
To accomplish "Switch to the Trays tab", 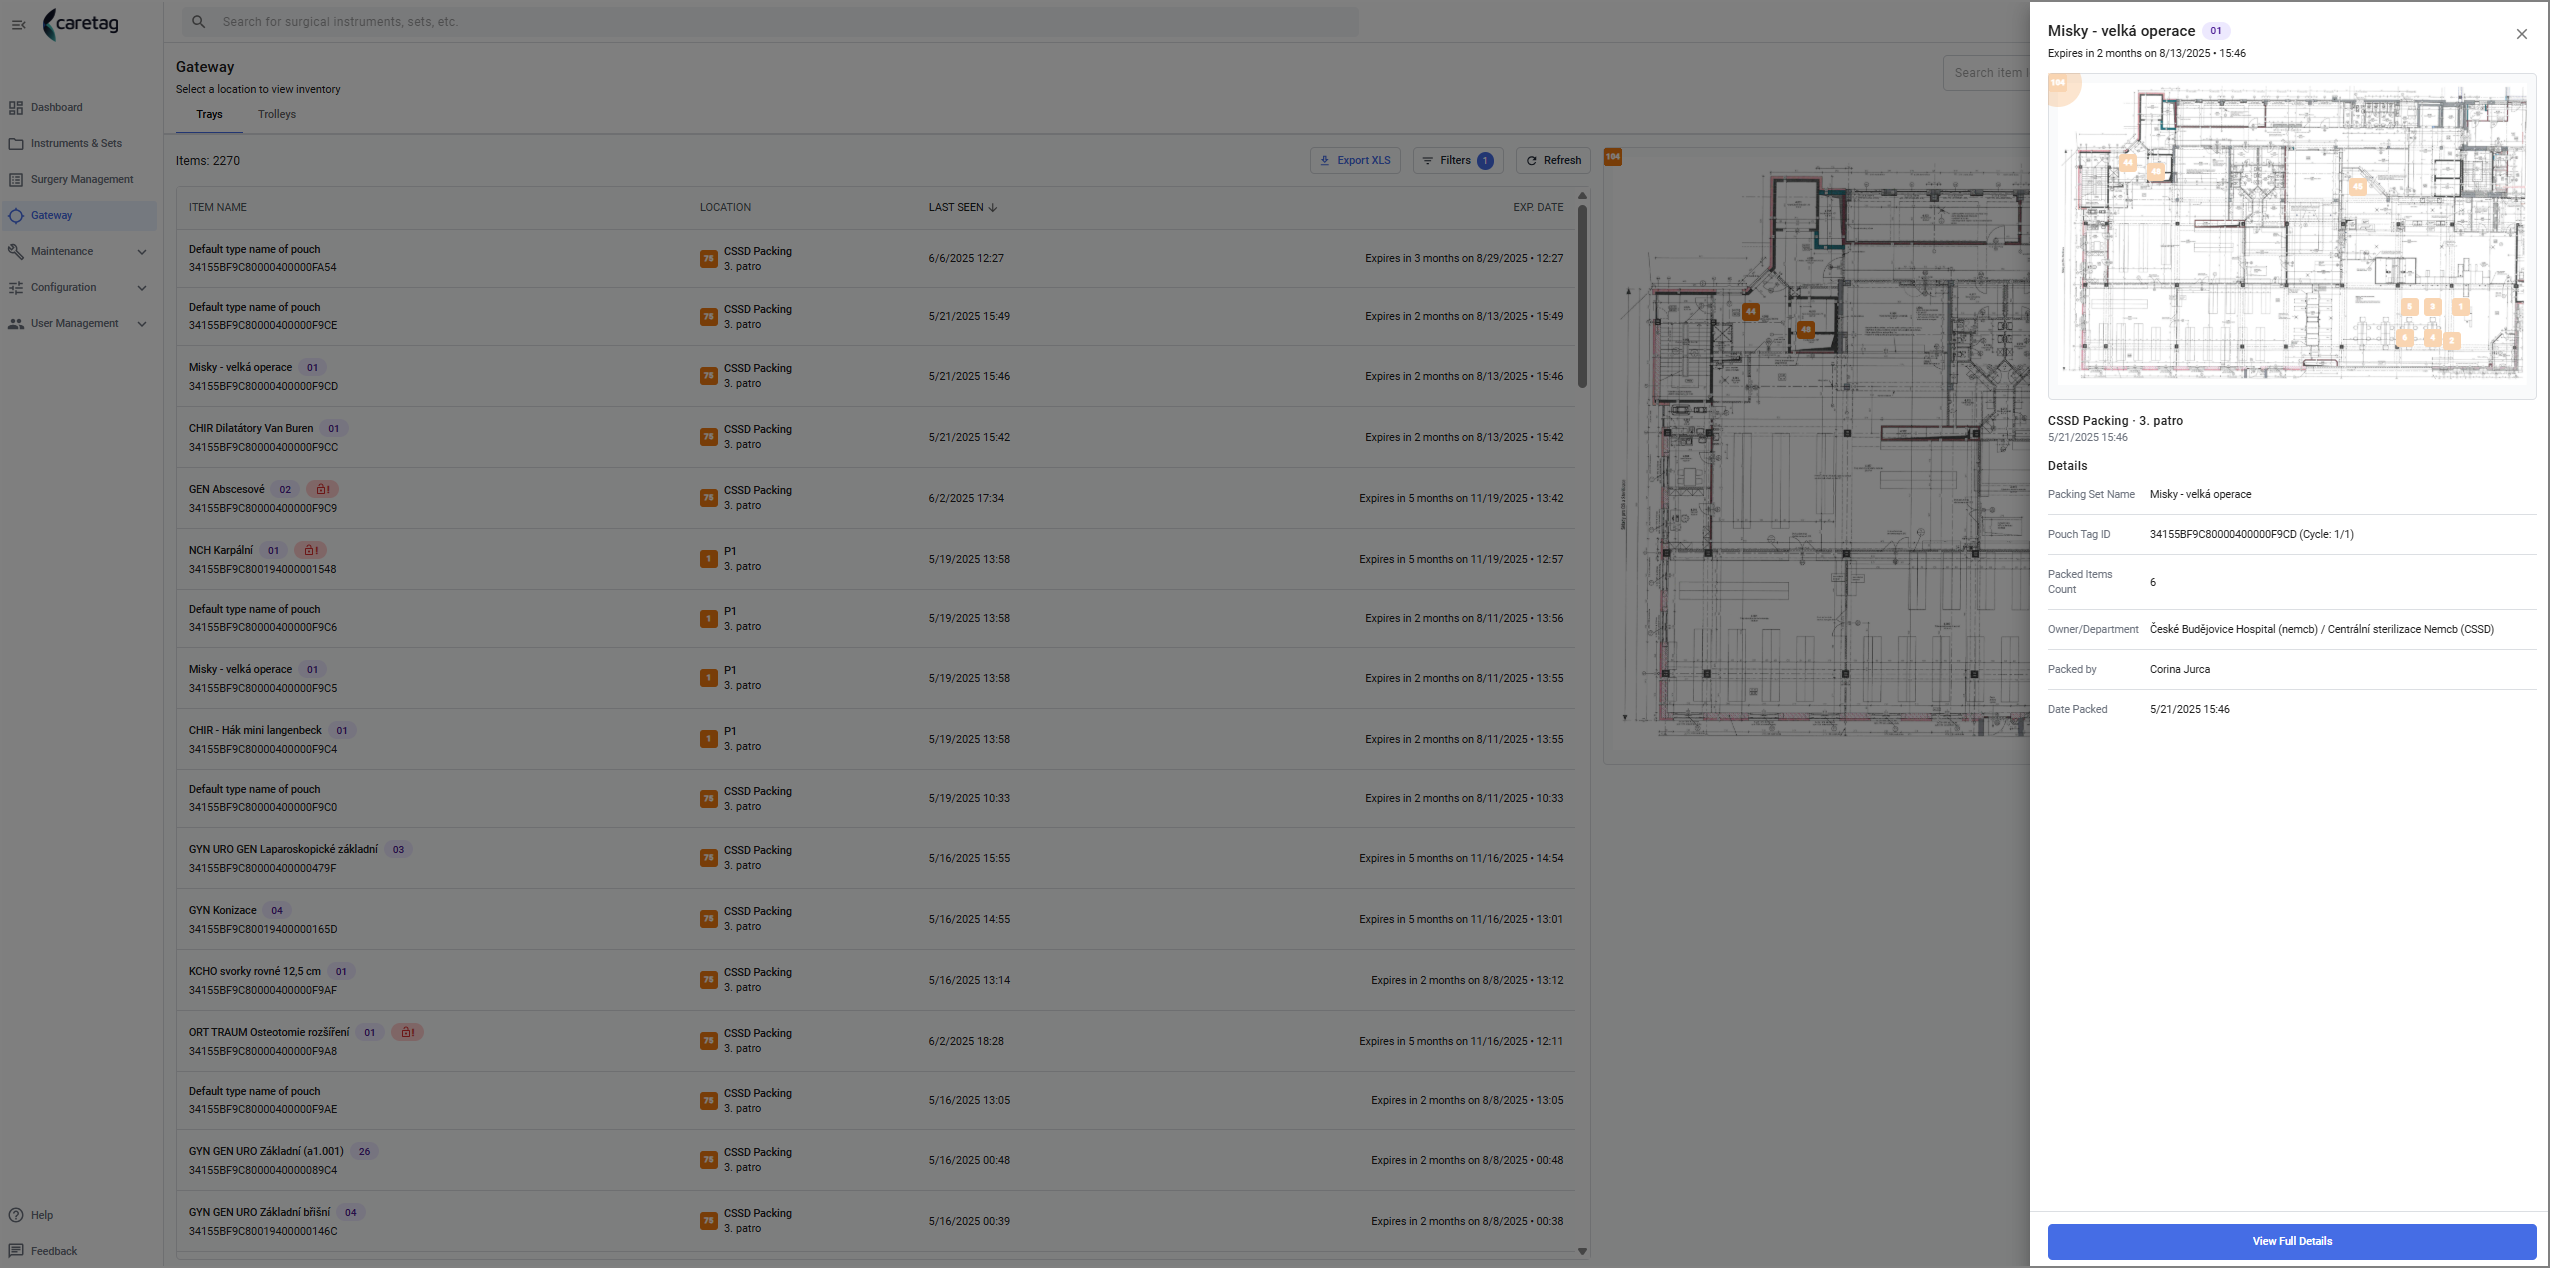I will (209, 115).
